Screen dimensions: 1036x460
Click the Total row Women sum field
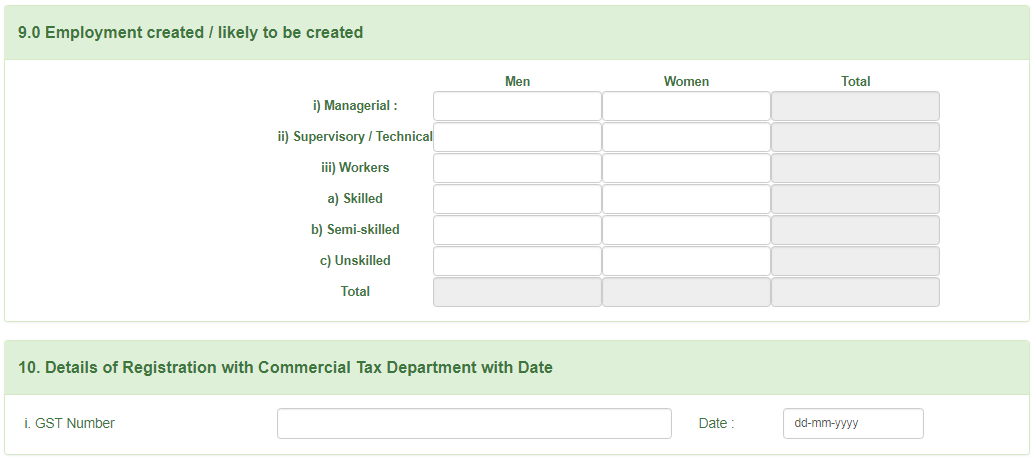(686, 292)
